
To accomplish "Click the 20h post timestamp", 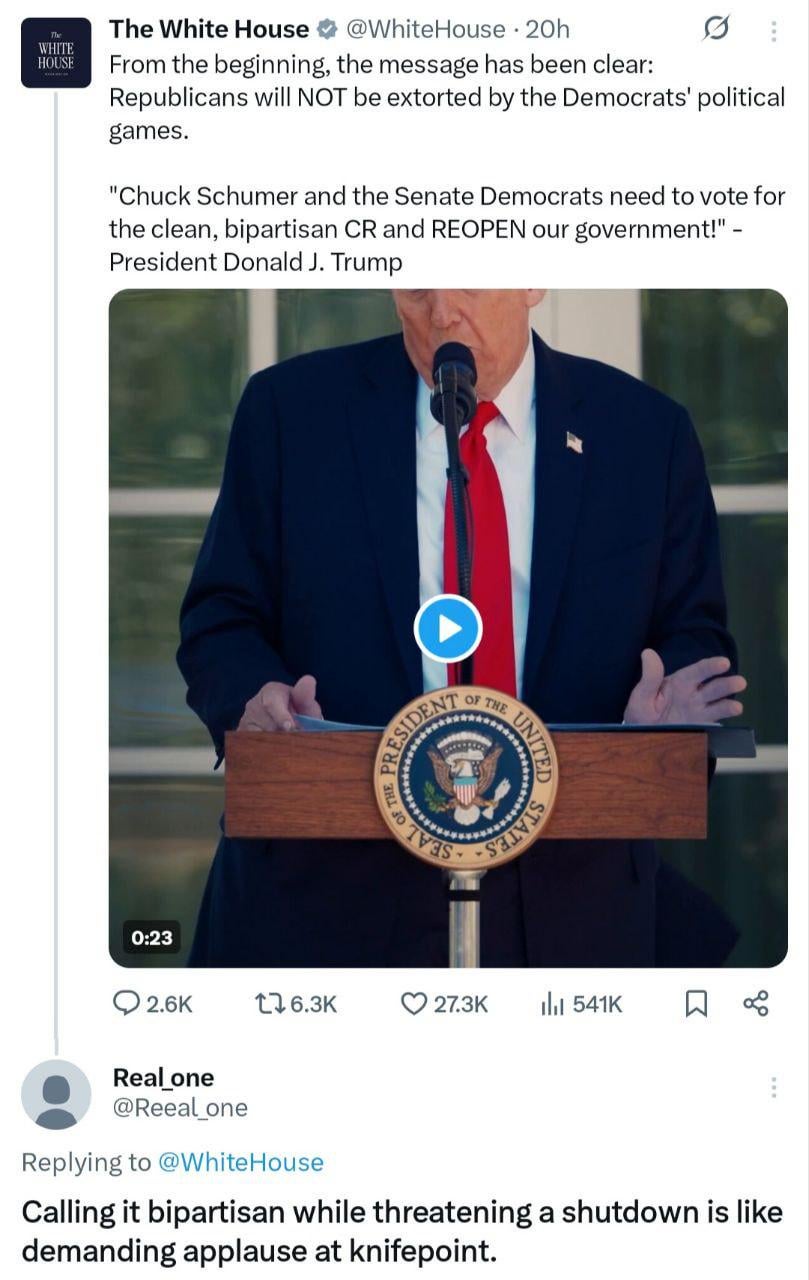I will (547, 30).
